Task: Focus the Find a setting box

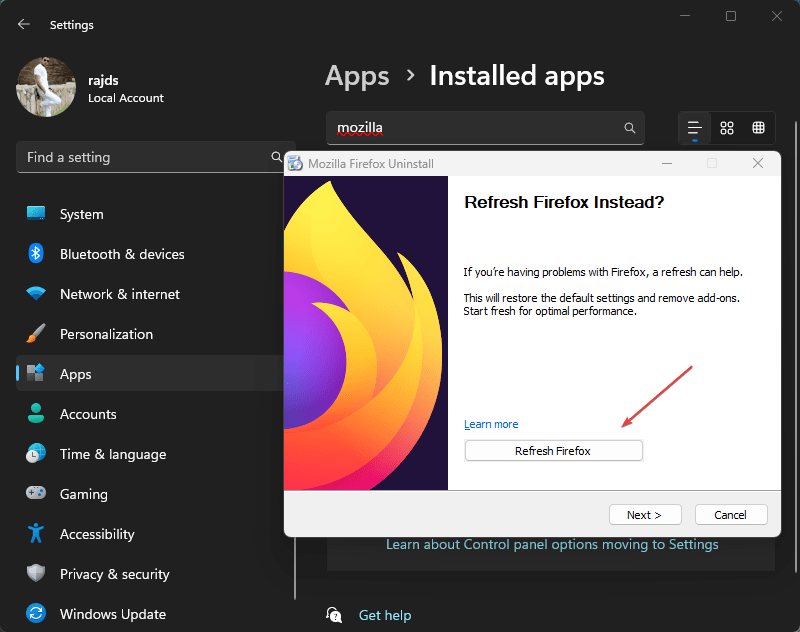Action: coord(156,157)
